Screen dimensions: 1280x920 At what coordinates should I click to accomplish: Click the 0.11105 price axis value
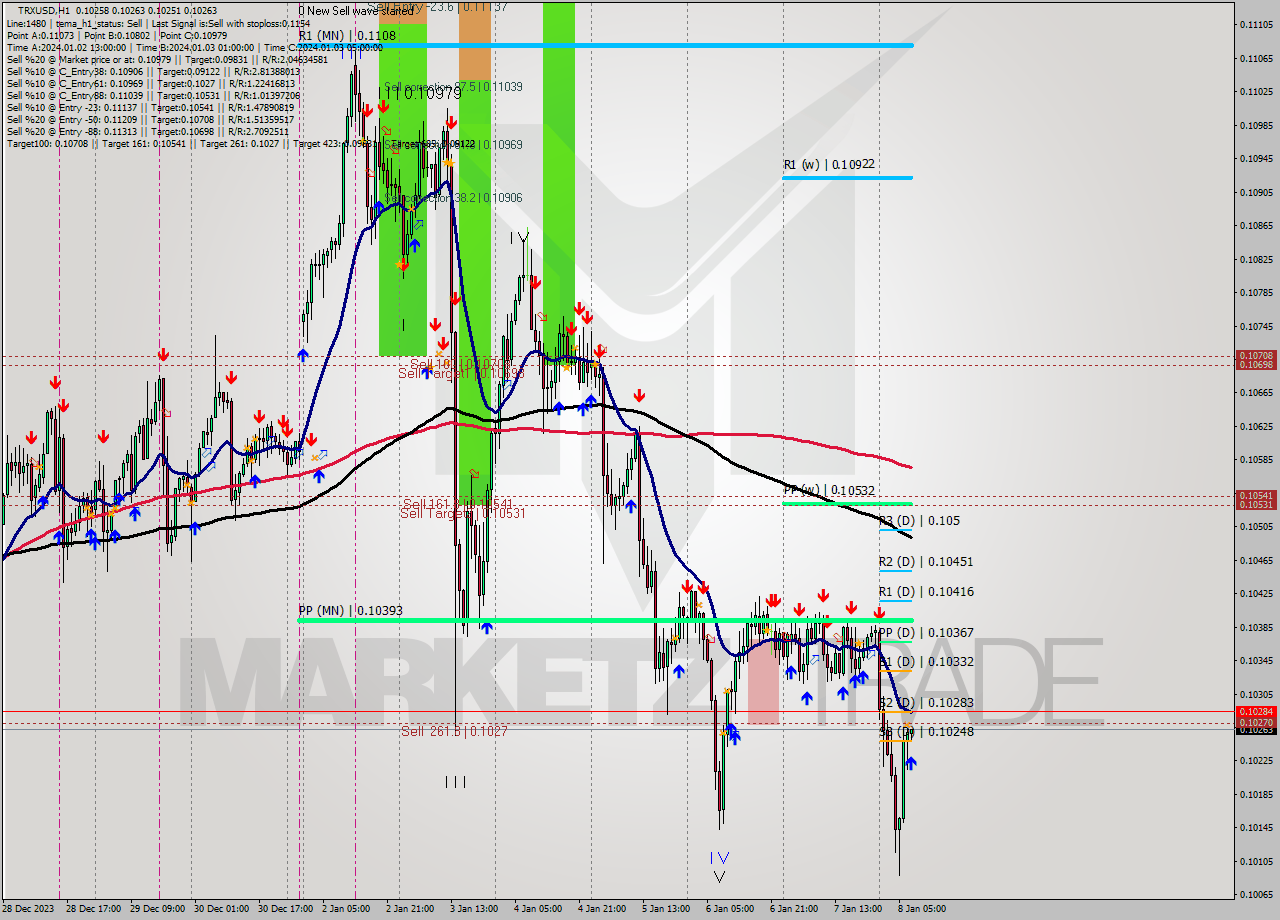pos(1256,24)
